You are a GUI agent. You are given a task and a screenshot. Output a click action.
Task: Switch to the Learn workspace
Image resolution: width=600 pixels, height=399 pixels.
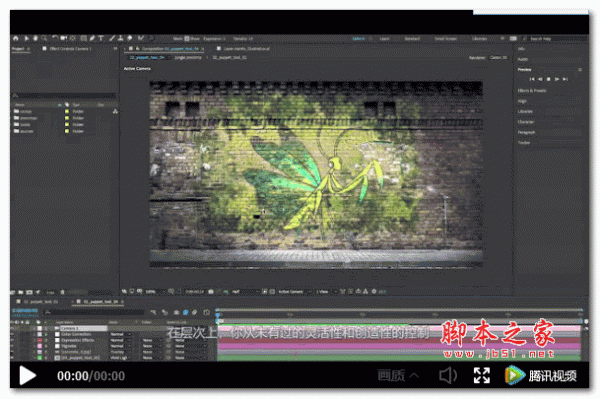click(x=384, y=39)
